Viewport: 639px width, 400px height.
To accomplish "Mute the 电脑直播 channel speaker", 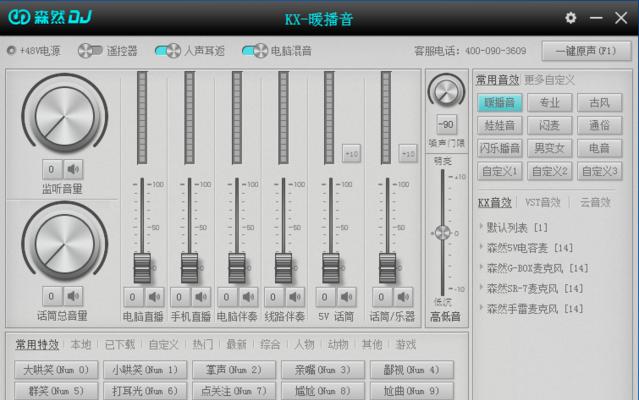I will tap(154, 297).
